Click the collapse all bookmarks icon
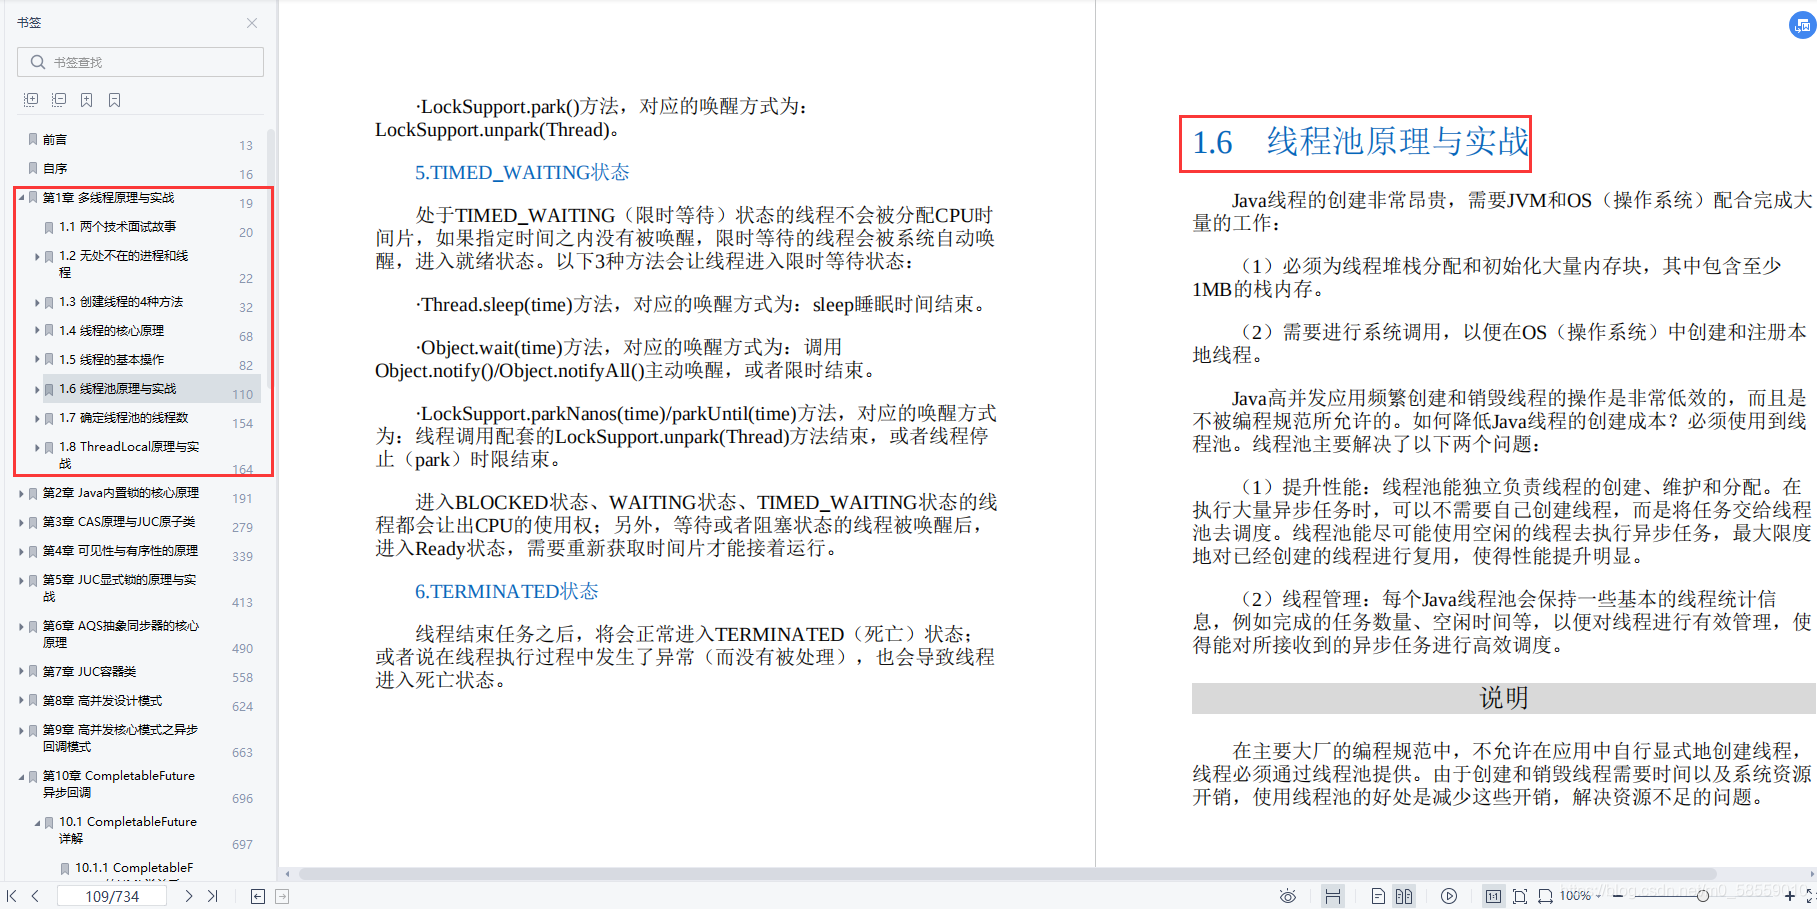This screenshot has height=909, width=1817. (59, 100)
